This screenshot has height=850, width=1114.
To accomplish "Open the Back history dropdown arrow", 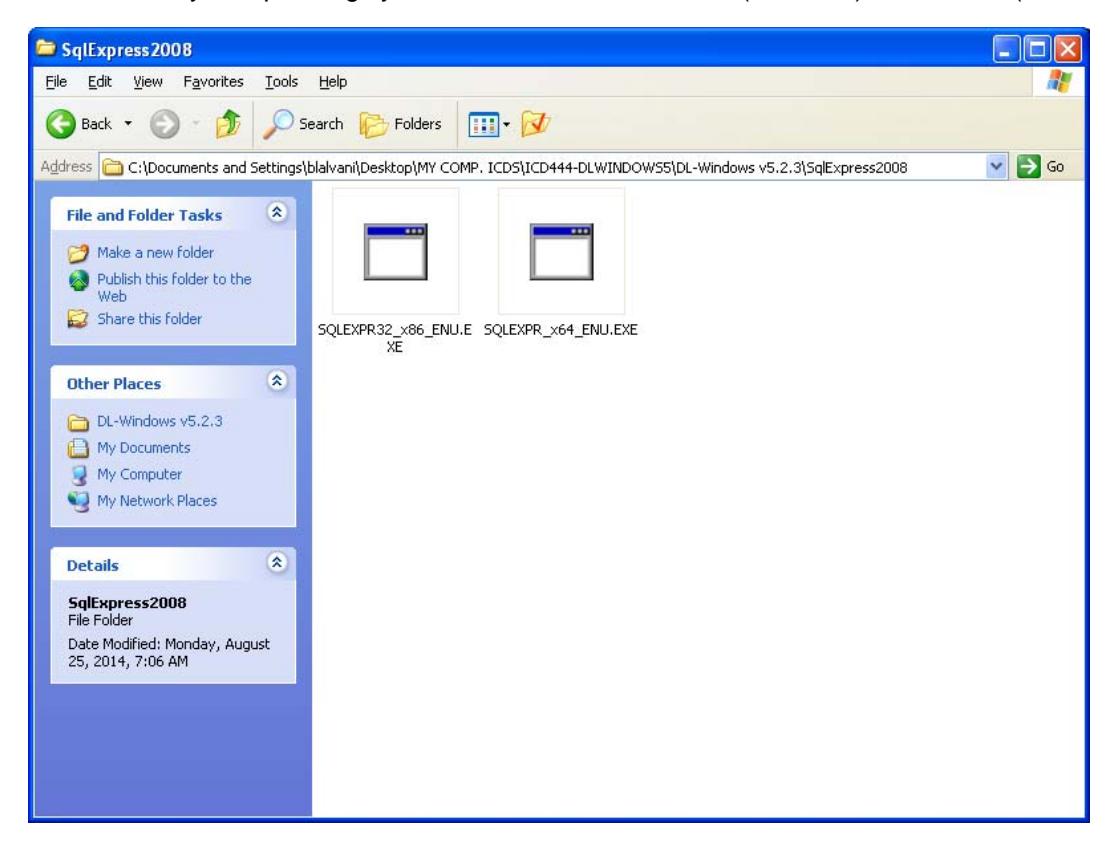I will 128,124.
